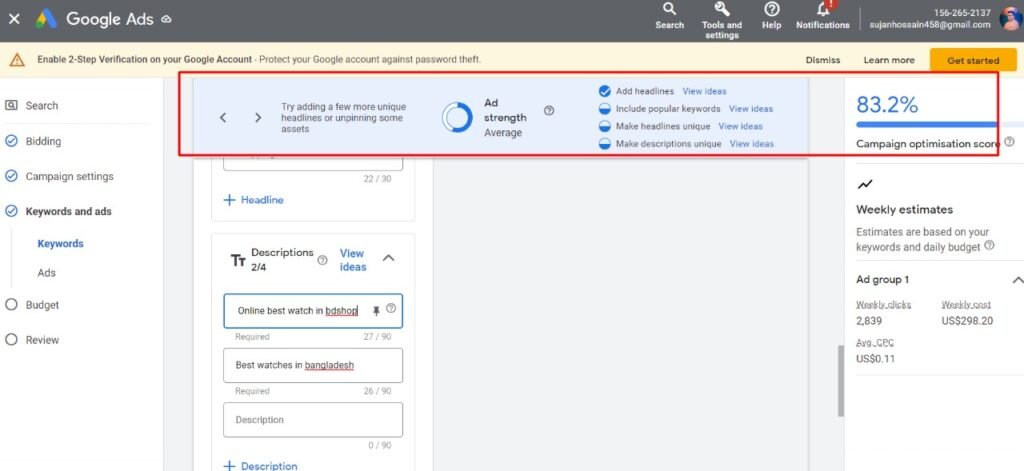
Task: Click the pin icon in first description field
Action: pyautogui.click(x=376, y=311)
